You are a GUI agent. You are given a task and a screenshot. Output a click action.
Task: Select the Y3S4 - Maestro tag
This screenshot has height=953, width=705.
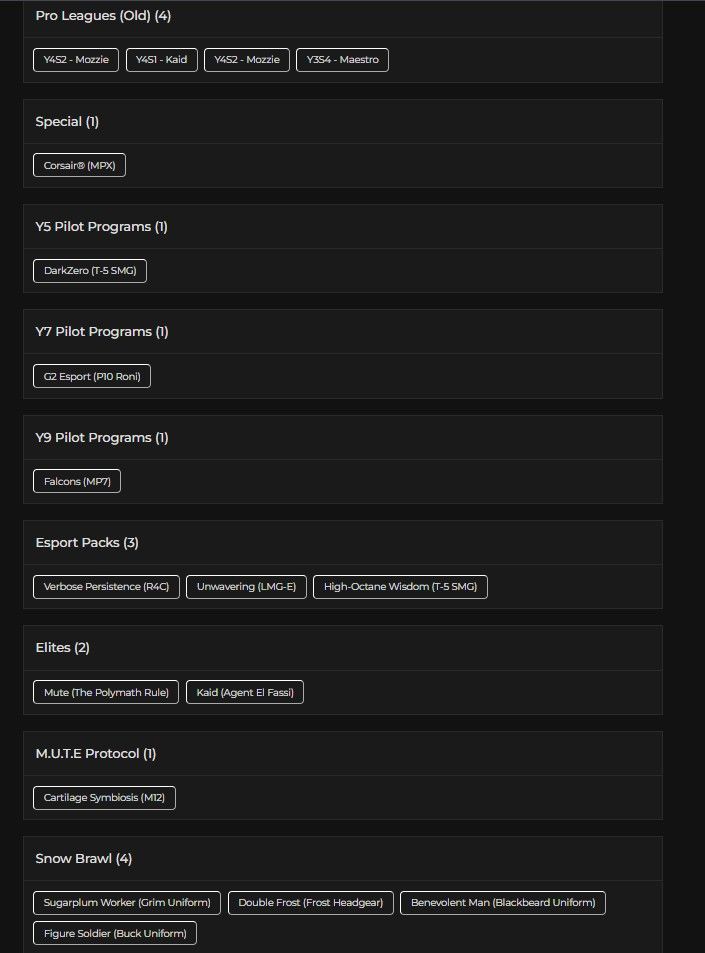[x=342, y=60]
